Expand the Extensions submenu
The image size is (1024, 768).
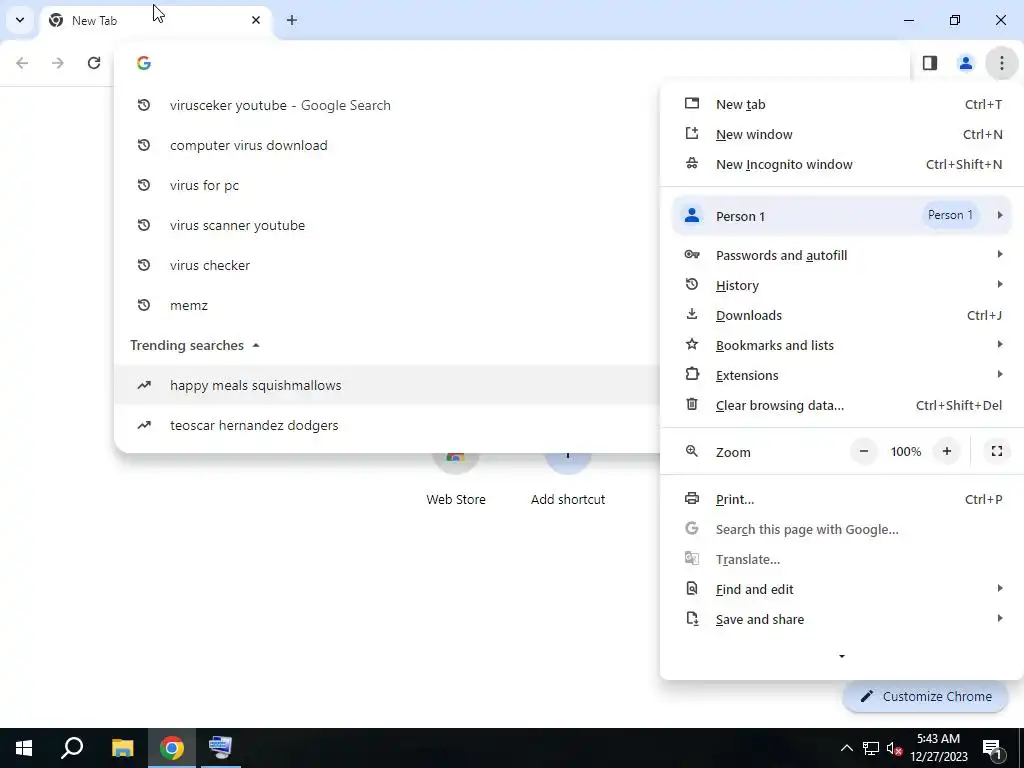click(x=842, y=376)
